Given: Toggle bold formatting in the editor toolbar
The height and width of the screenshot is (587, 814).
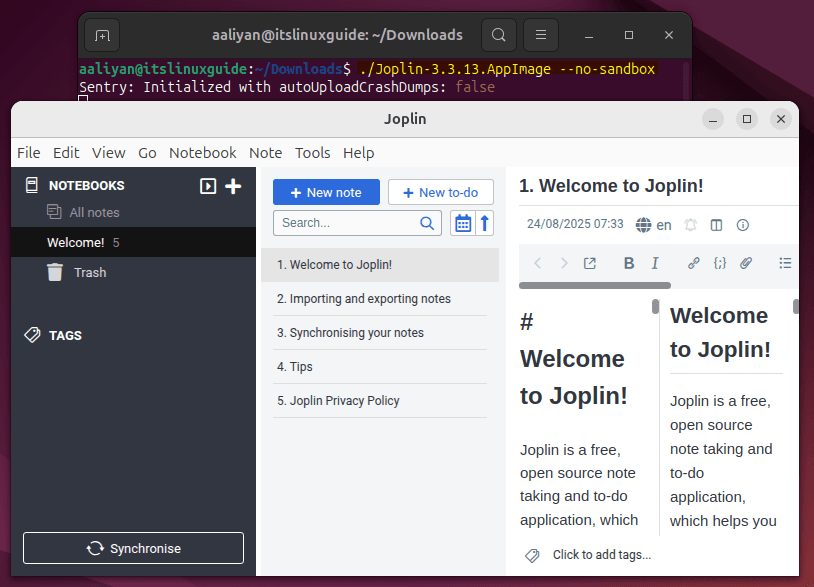Looking at the screenshot, I should pyautogui.click(x=629, y=263).
